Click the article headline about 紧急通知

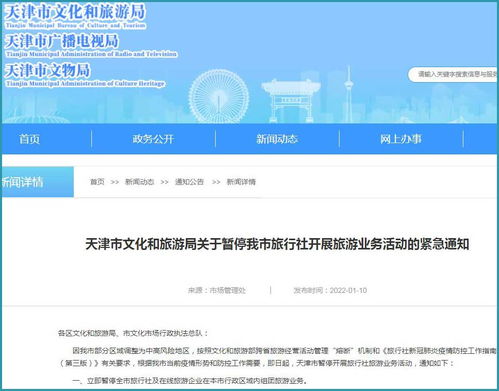(277, 244)
